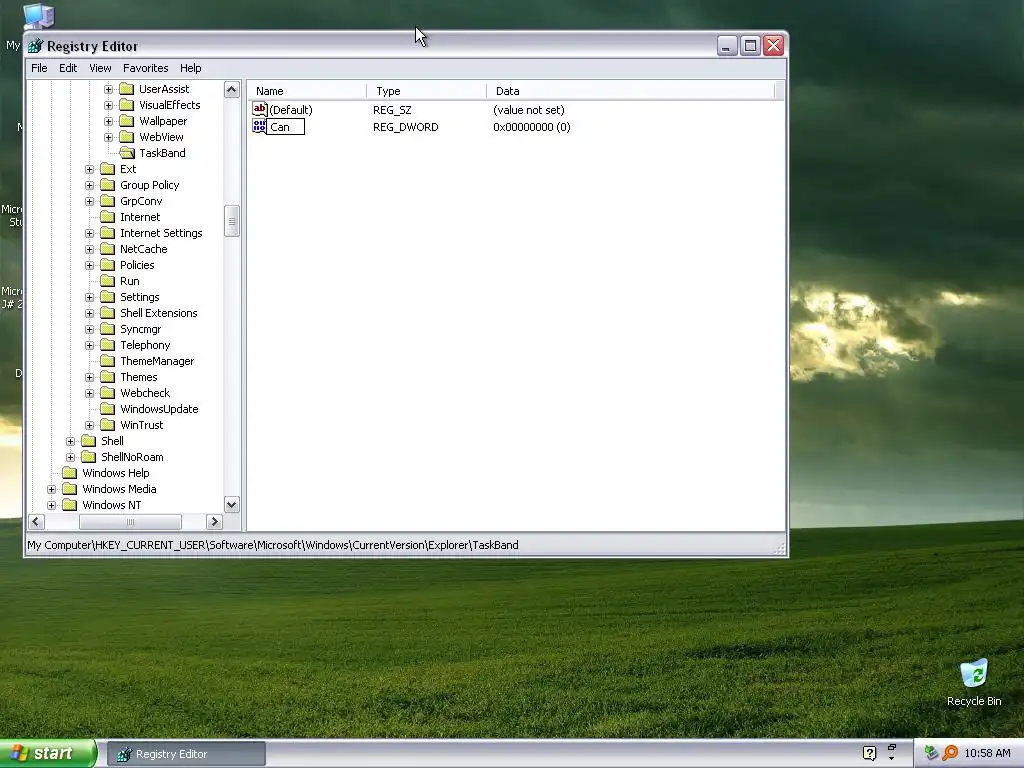The image size is (1024, 768).
Task: Click the orange search icon in system tray
Action: click(950, 753)
